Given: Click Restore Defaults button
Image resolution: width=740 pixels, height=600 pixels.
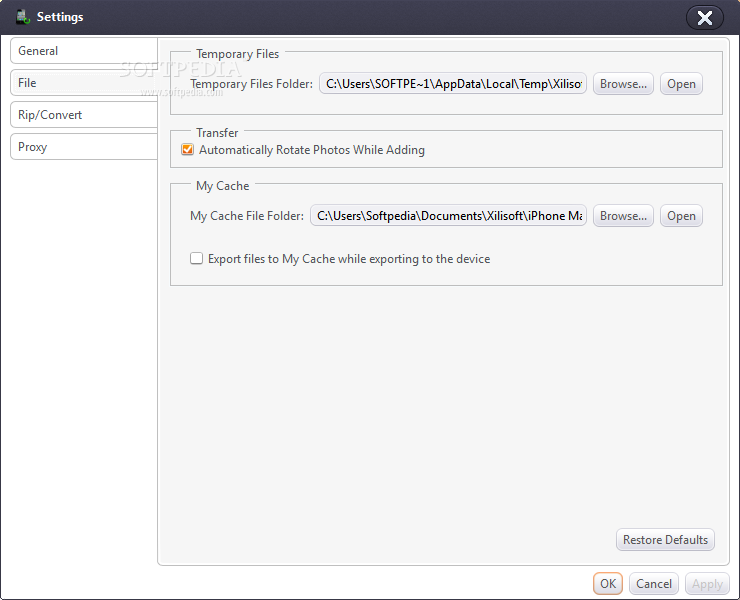Looking at the screenshot, I should [665, 540].
